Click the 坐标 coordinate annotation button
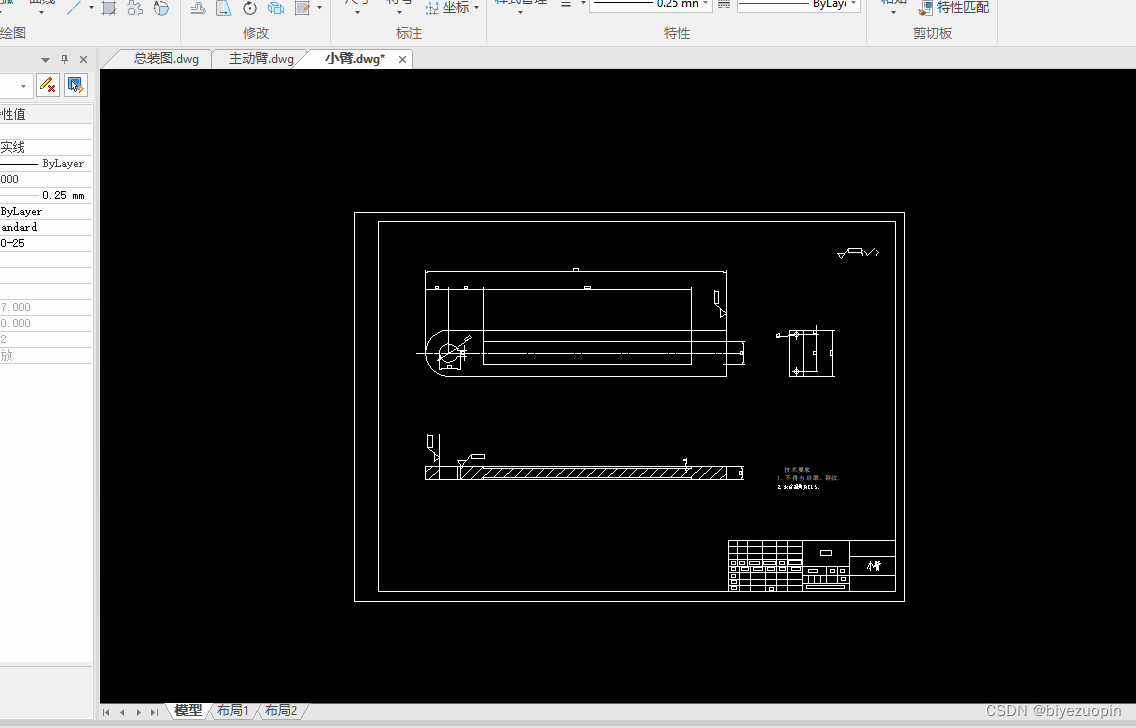 pos(448,8)
